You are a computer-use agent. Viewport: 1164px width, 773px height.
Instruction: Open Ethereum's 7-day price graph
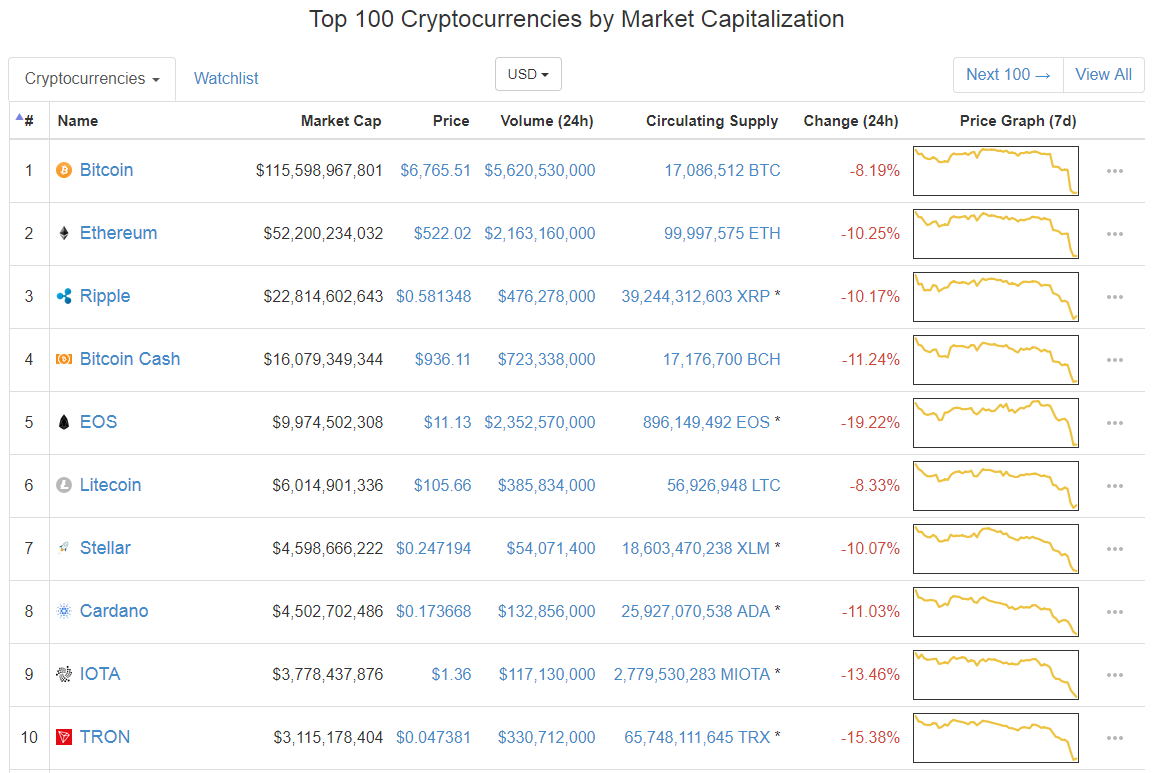[995, 233]
